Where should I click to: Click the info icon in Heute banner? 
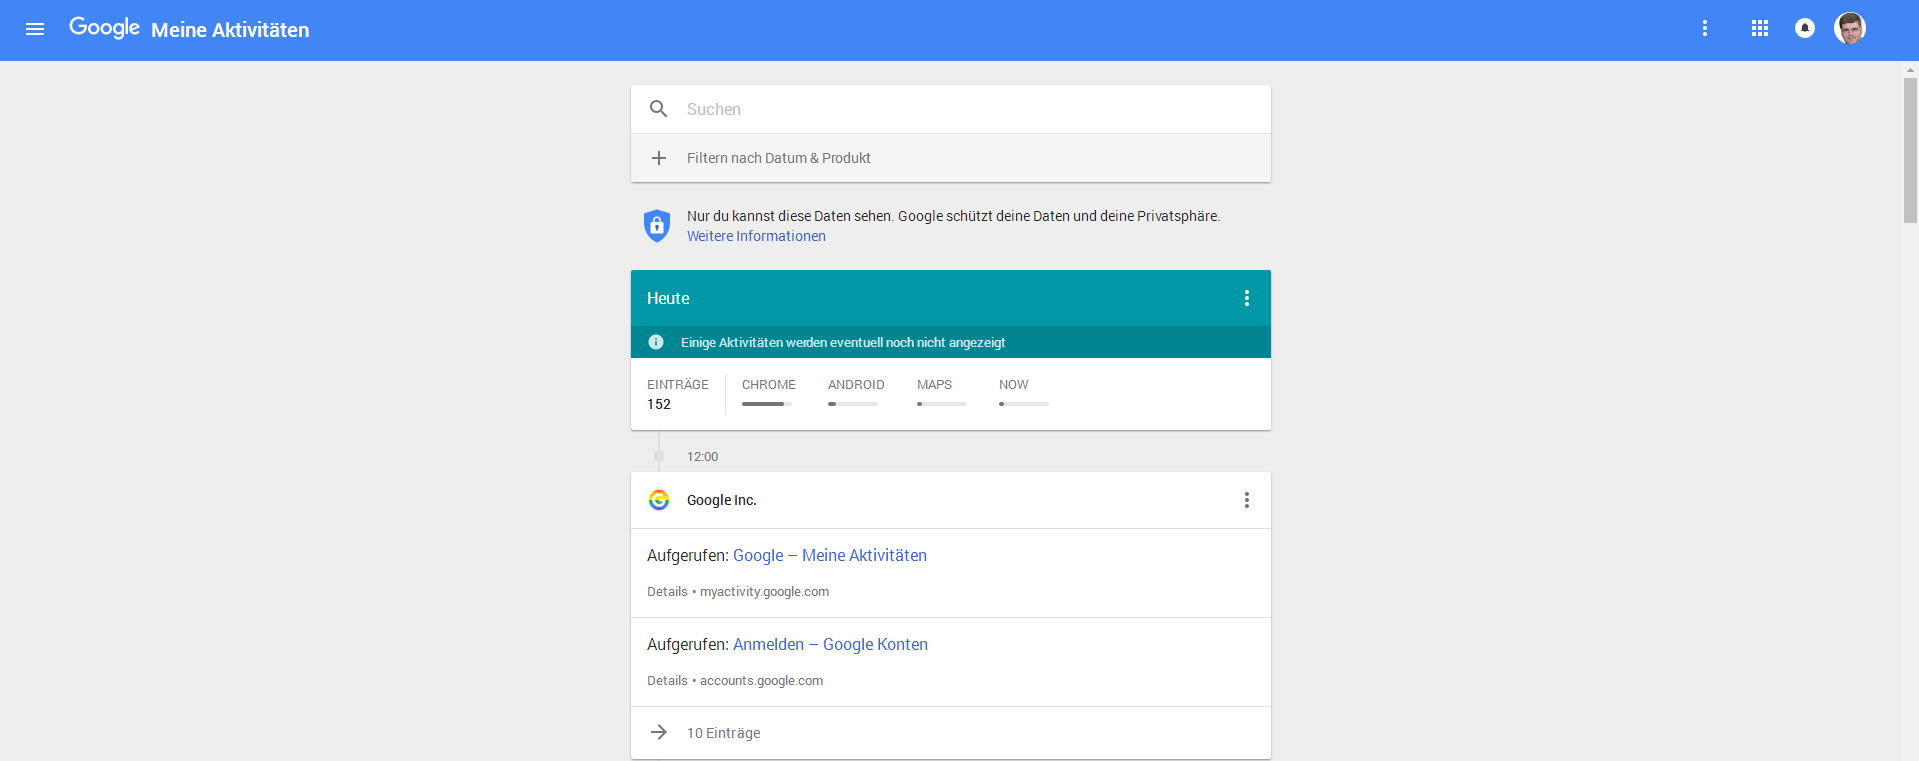coord(656,342)
